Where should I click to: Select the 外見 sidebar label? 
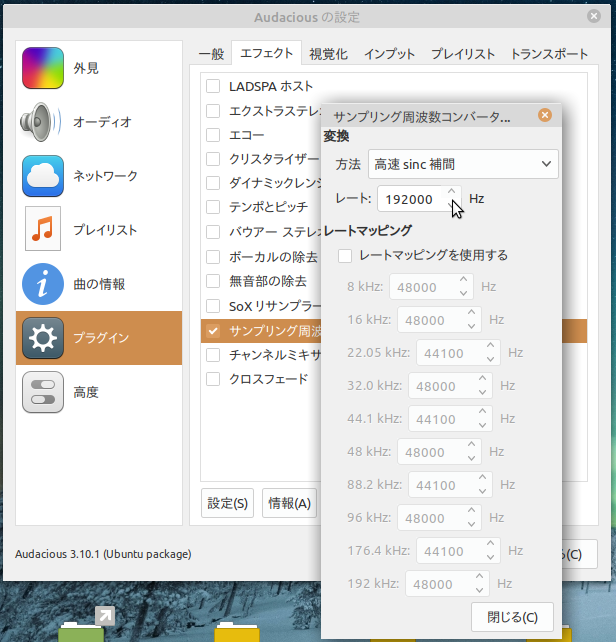(86, 68)
